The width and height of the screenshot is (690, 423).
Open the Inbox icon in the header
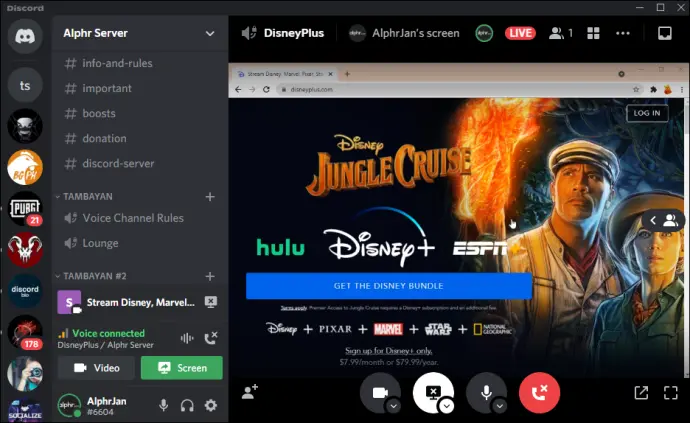pyautogui.click(x=664, y=33)
